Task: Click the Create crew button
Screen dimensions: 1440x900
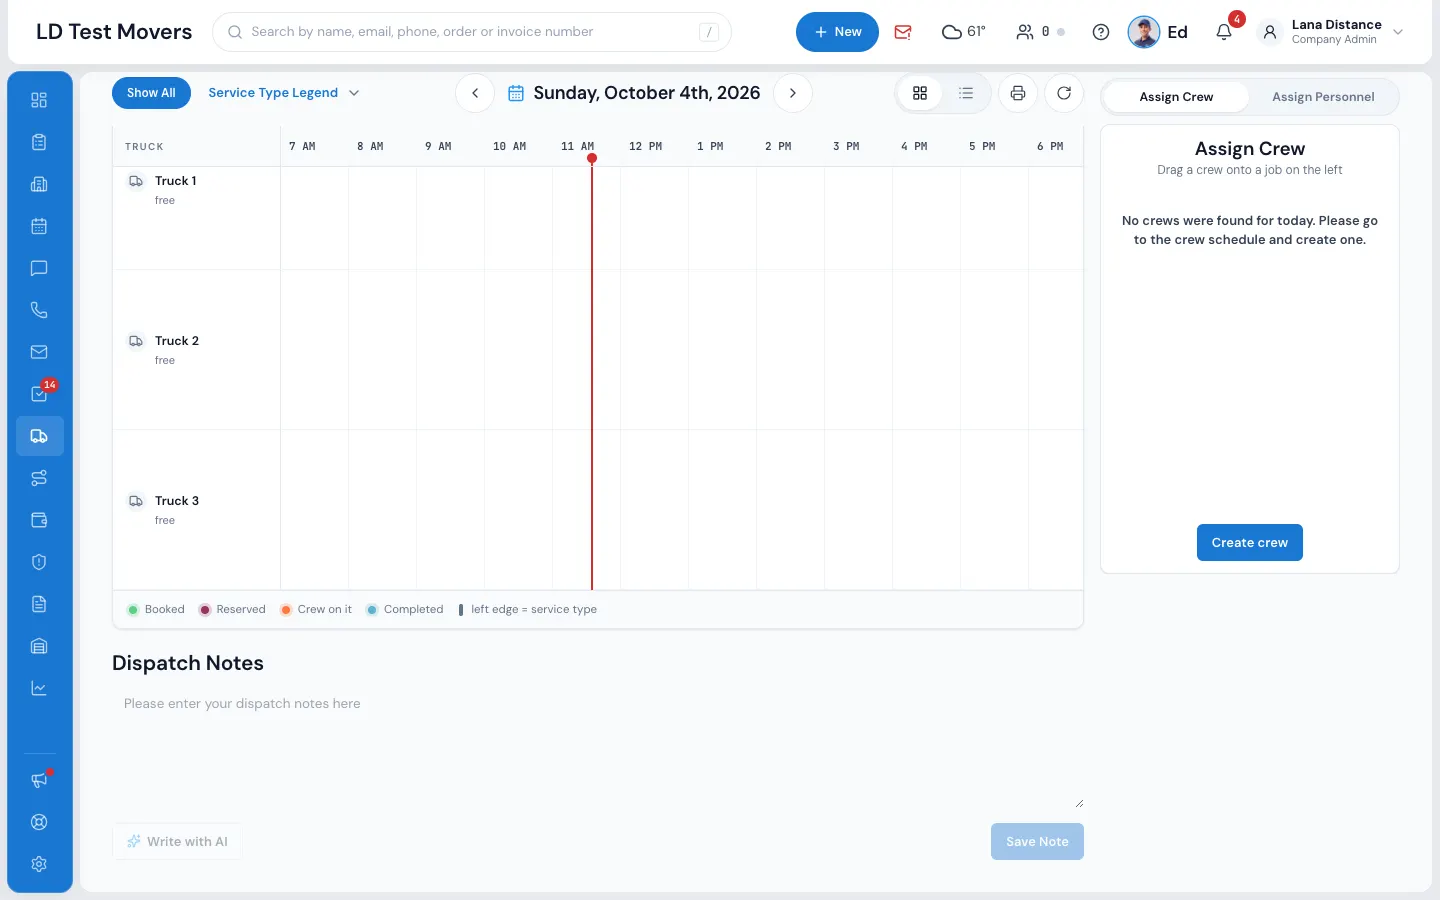Action: 1250,543
